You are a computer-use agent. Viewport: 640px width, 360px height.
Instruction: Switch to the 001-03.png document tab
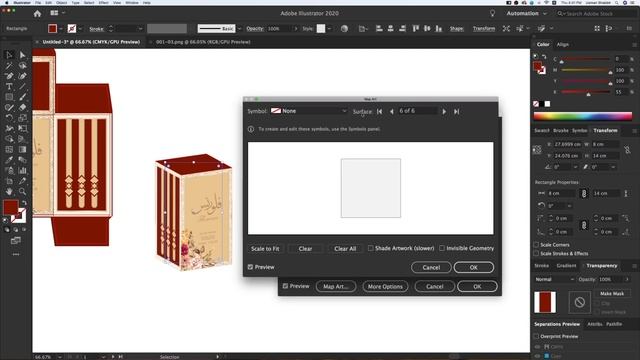203,42
